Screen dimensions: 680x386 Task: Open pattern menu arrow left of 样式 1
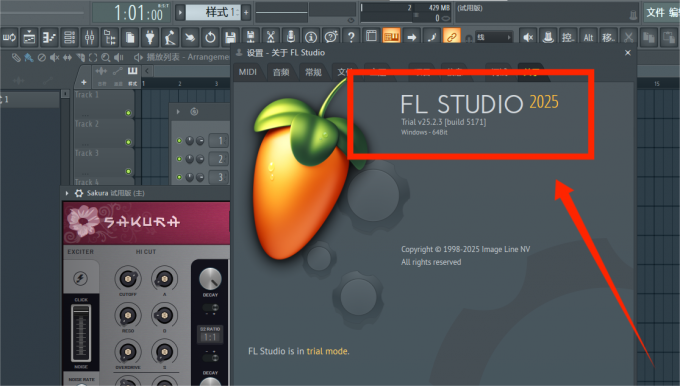pyautogui.click(x=180, y=13)
